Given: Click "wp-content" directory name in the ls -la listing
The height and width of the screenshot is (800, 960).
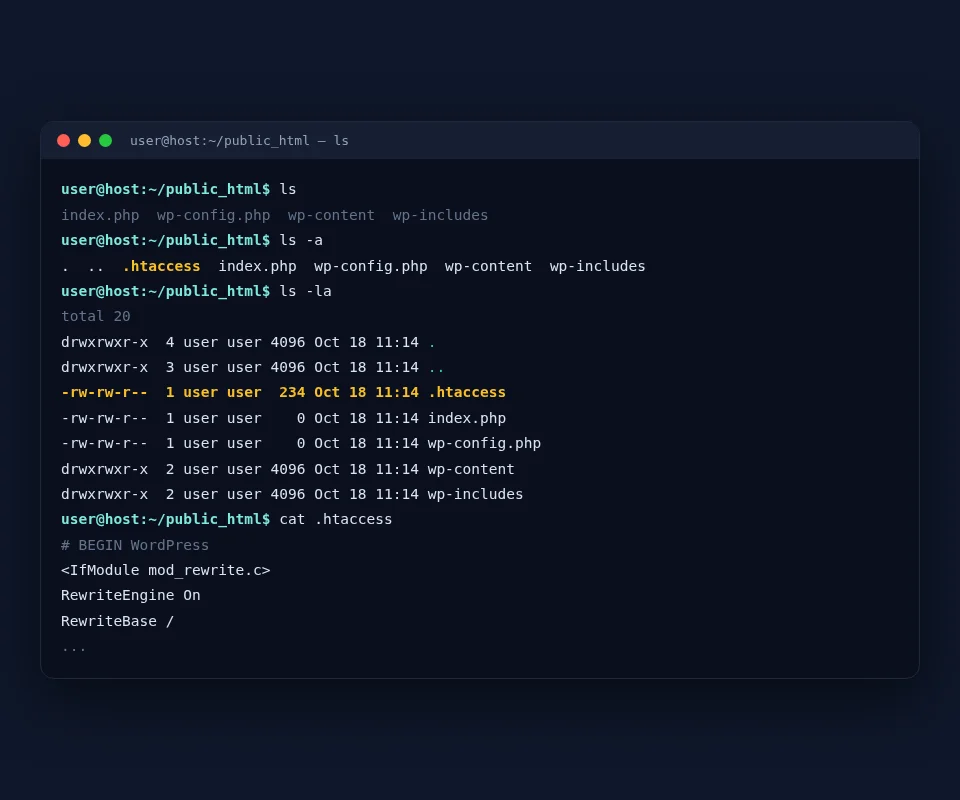Looking at the screenshot, I should (x=471, y=469).
